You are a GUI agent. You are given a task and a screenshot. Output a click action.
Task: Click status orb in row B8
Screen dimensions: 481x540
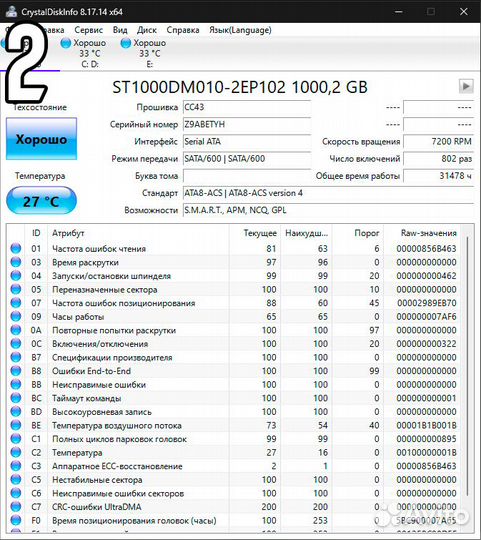15,371
